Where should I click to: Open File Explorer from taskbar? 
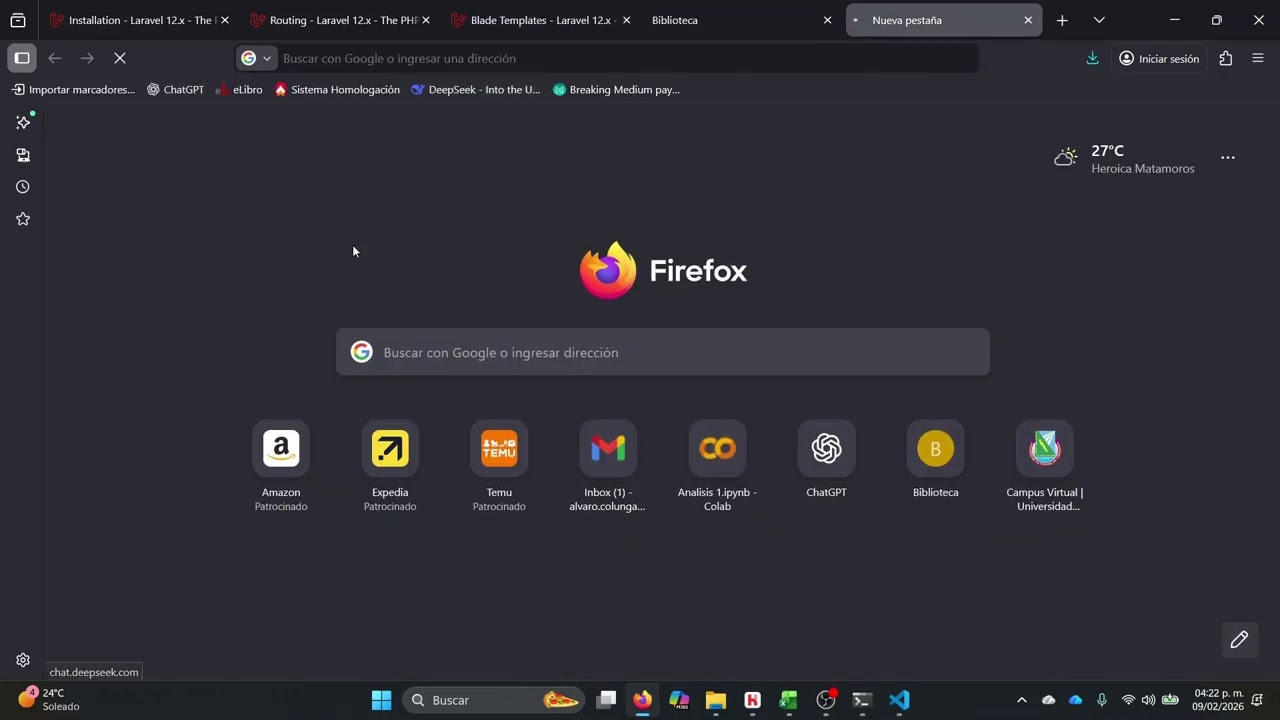click(x=716, y=700)
